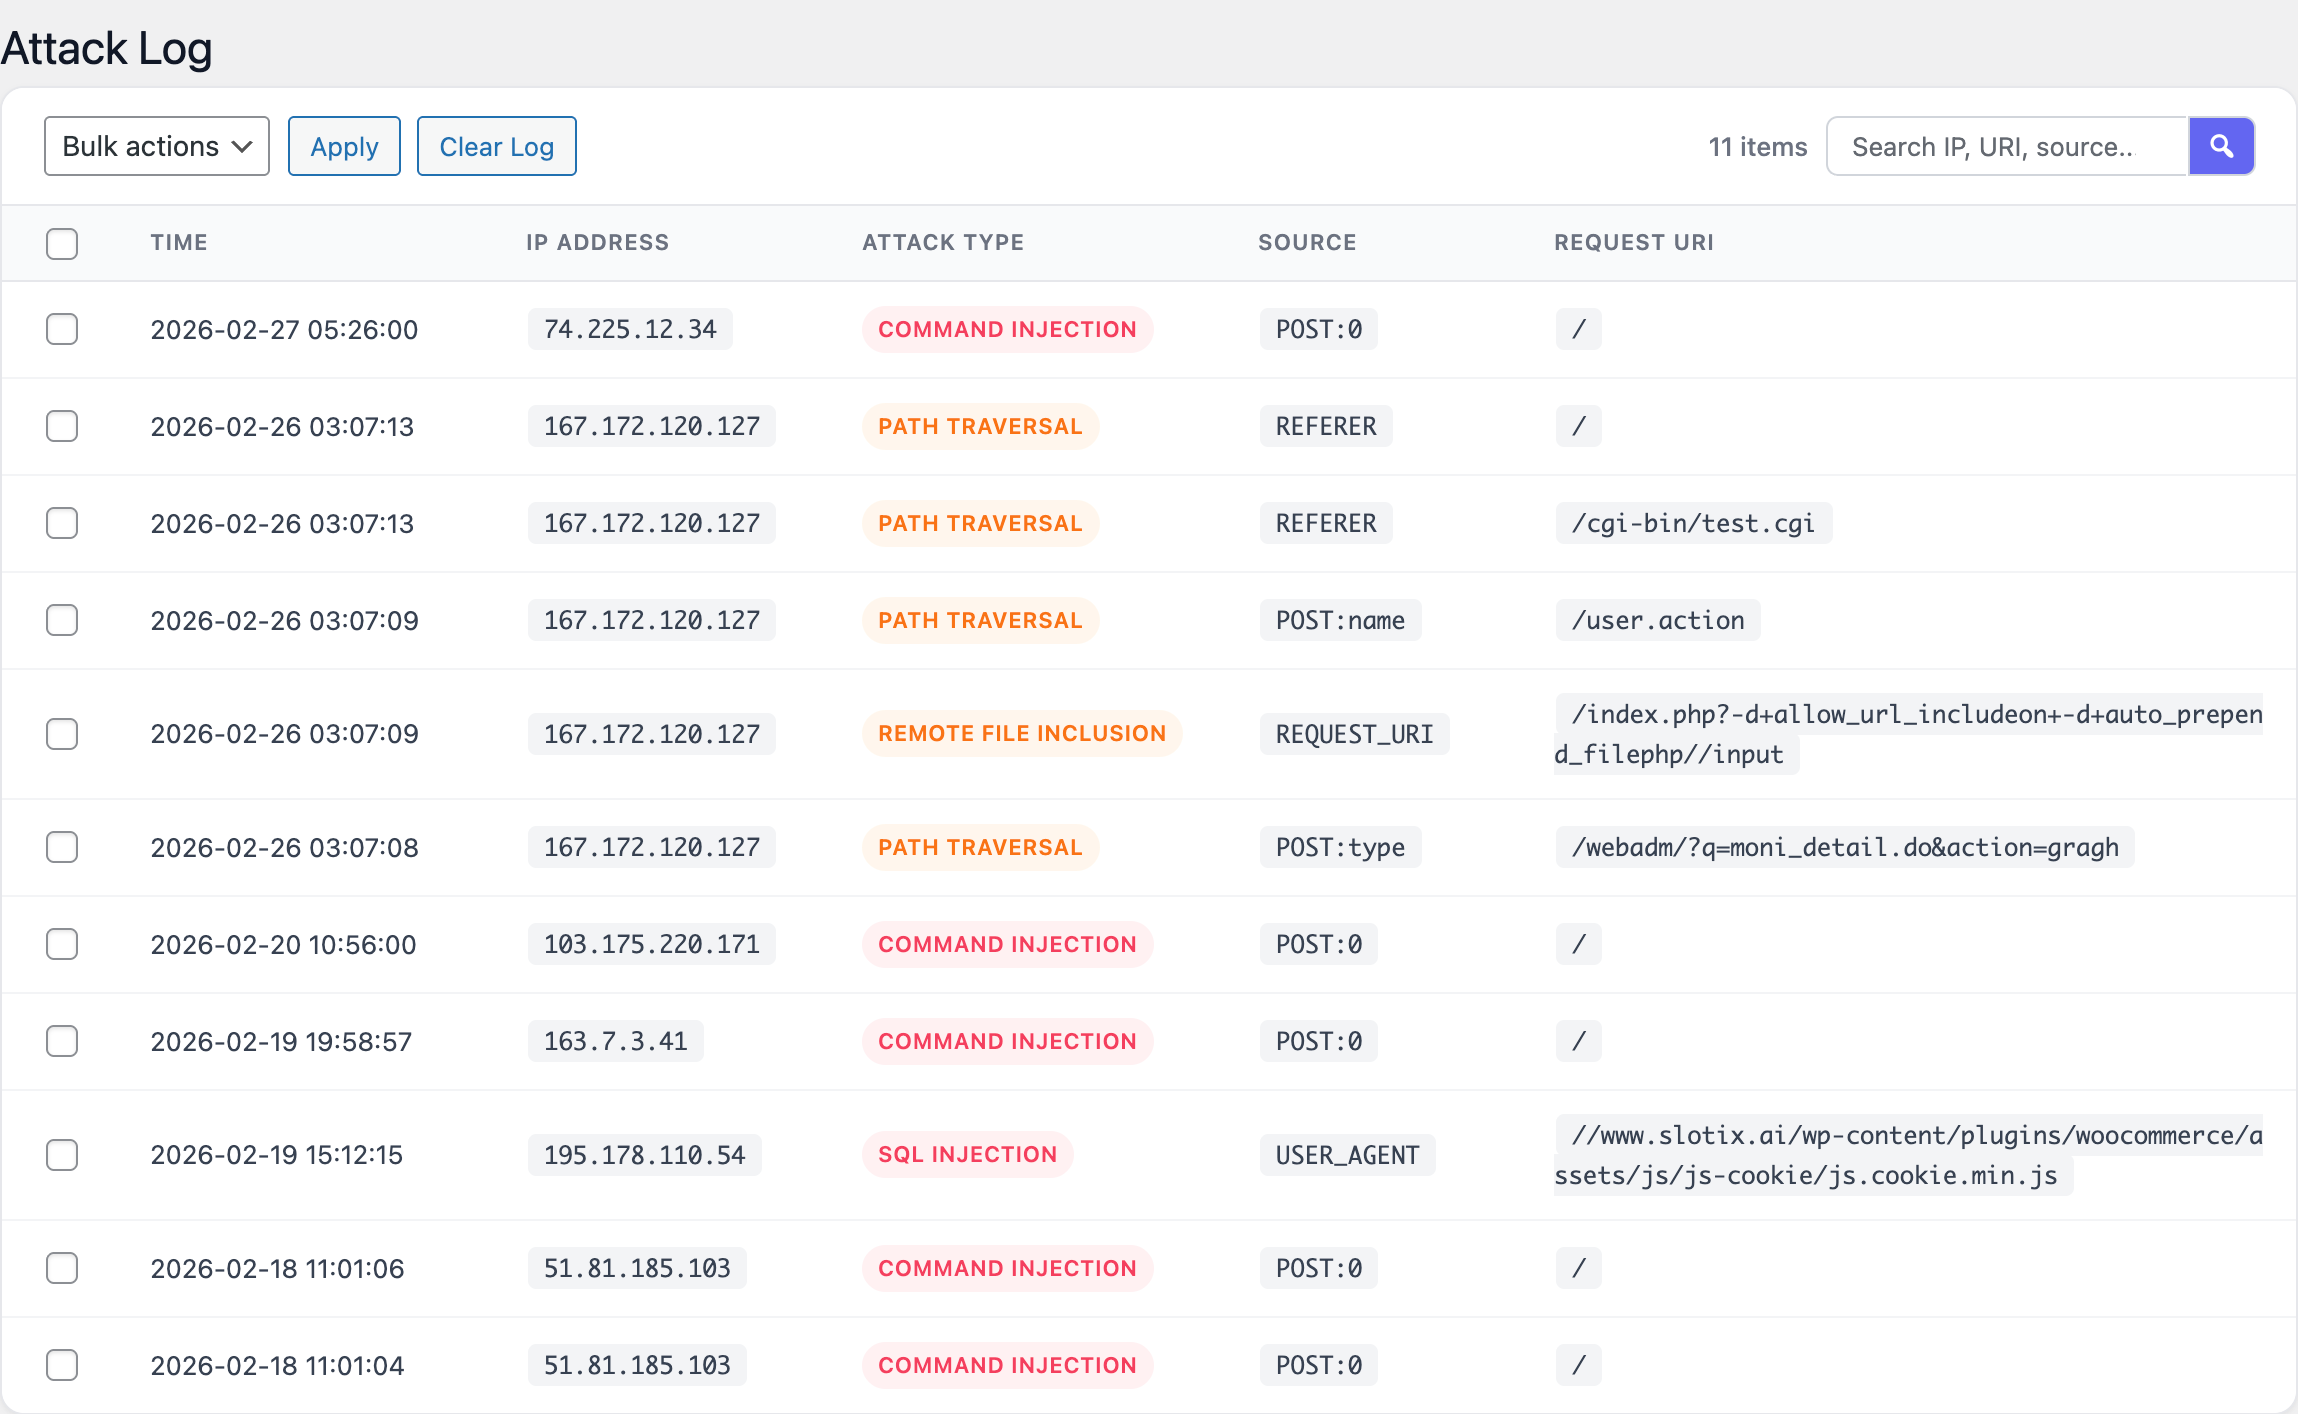Image resolution: width=2298 pixels, height=1414 pixels.
Task: Toggle the select-all checkbox in header
Action: tap(62, 243)
